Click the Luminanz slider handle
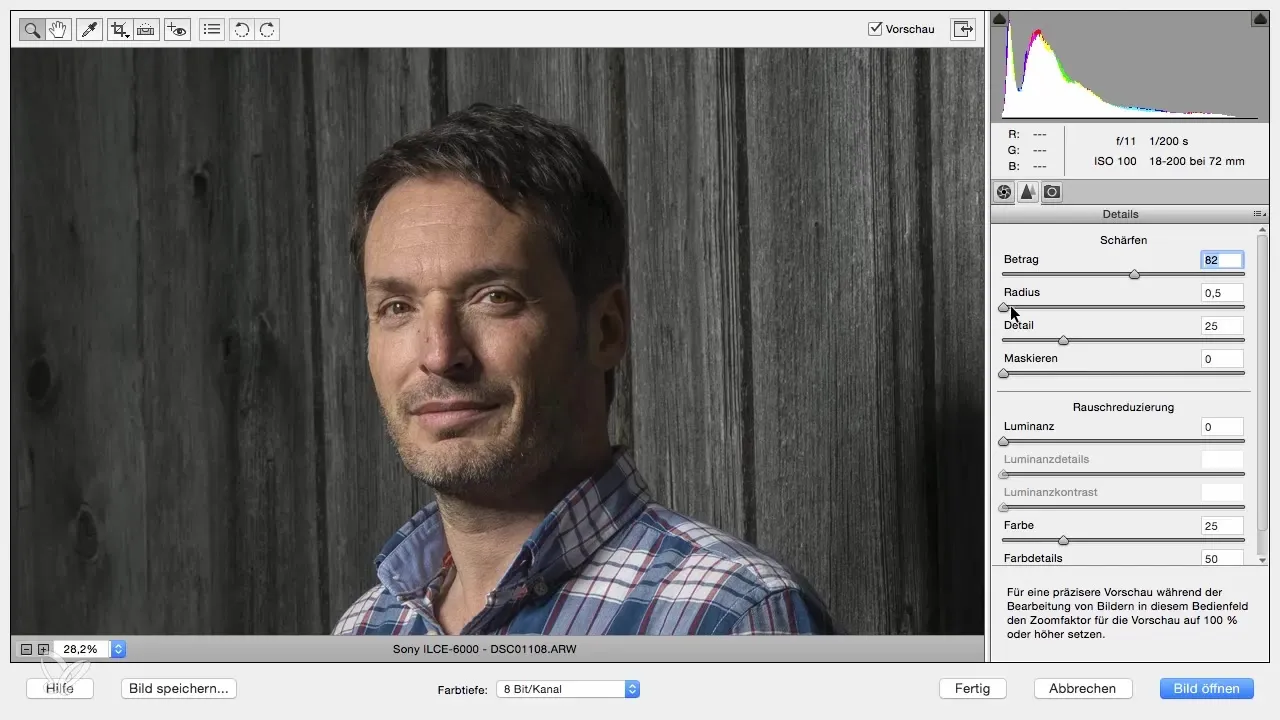The image size is (1280, 720). 1003,441
